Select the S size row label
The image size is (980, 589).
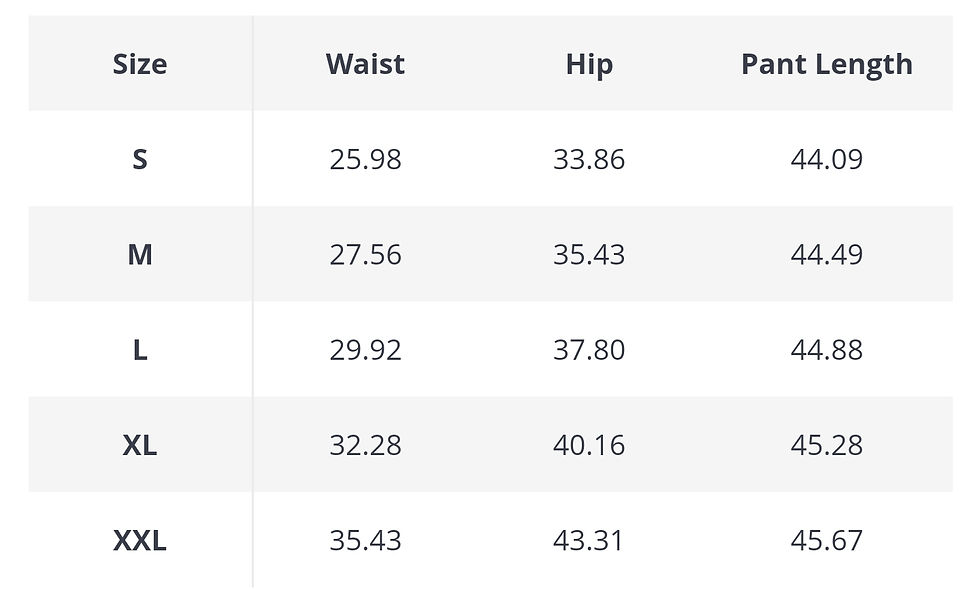click(140, 159)
